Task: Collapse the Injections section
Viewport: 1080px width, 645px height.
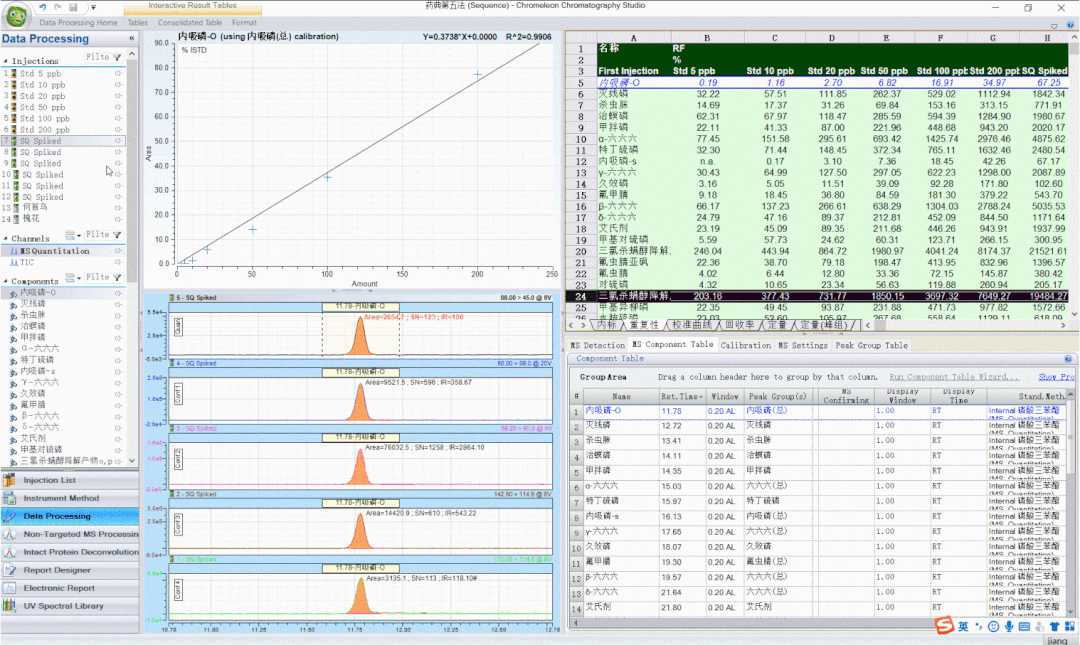Action: point(5,61)
